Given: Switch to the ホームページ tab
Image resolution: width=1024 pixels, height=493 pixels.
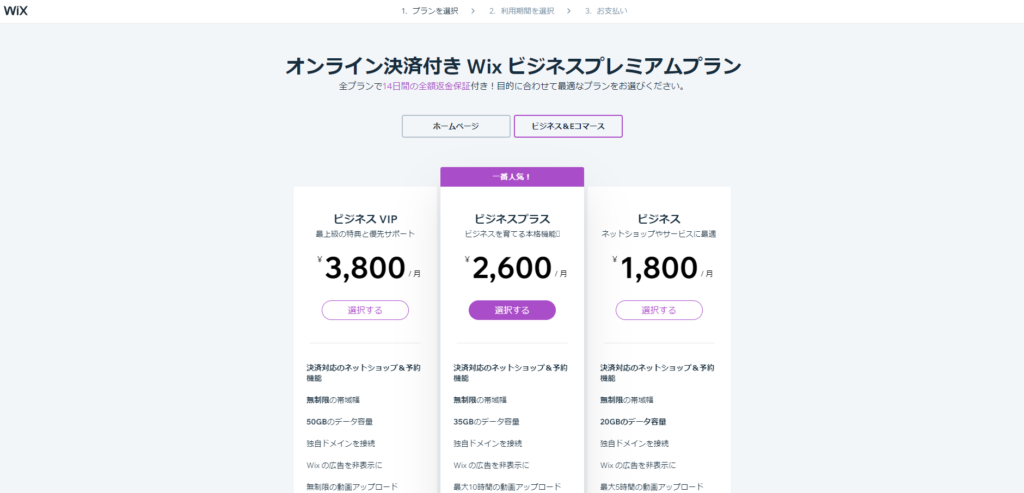Looking at the screenshot, I should (455, 126).
